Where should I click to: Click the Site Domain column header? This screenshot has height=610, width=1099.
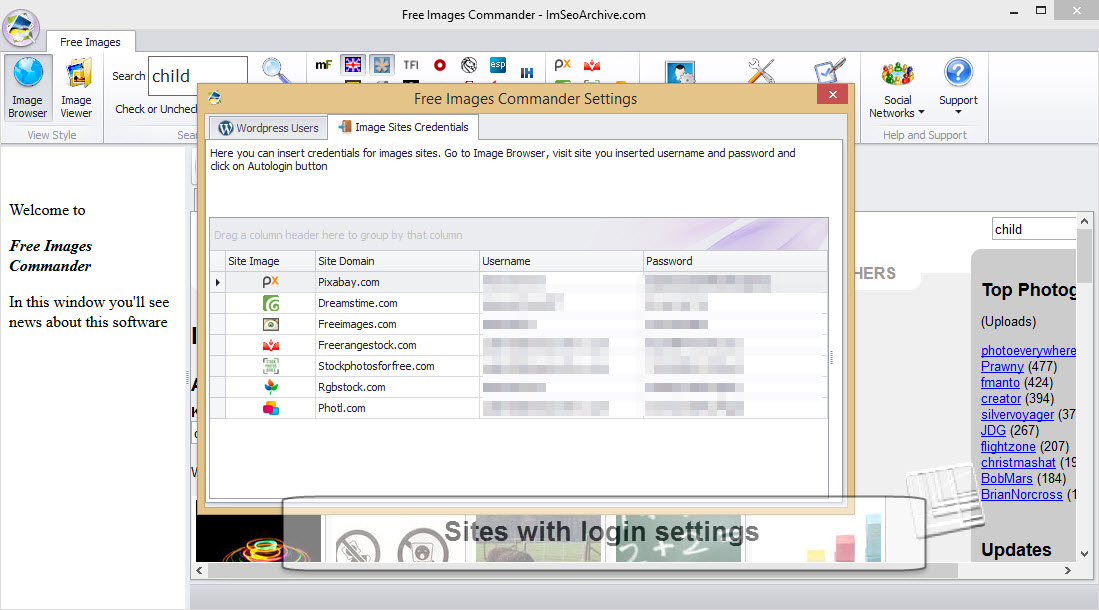pyautogui.click(x=397, y=261)
